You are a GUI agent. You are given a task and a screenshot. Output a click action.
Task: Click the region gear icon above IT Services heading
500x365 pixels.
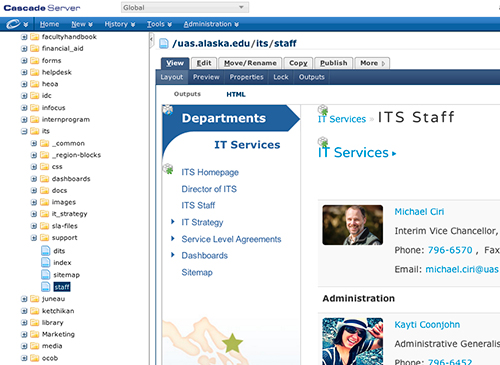[x=323, y=142]
